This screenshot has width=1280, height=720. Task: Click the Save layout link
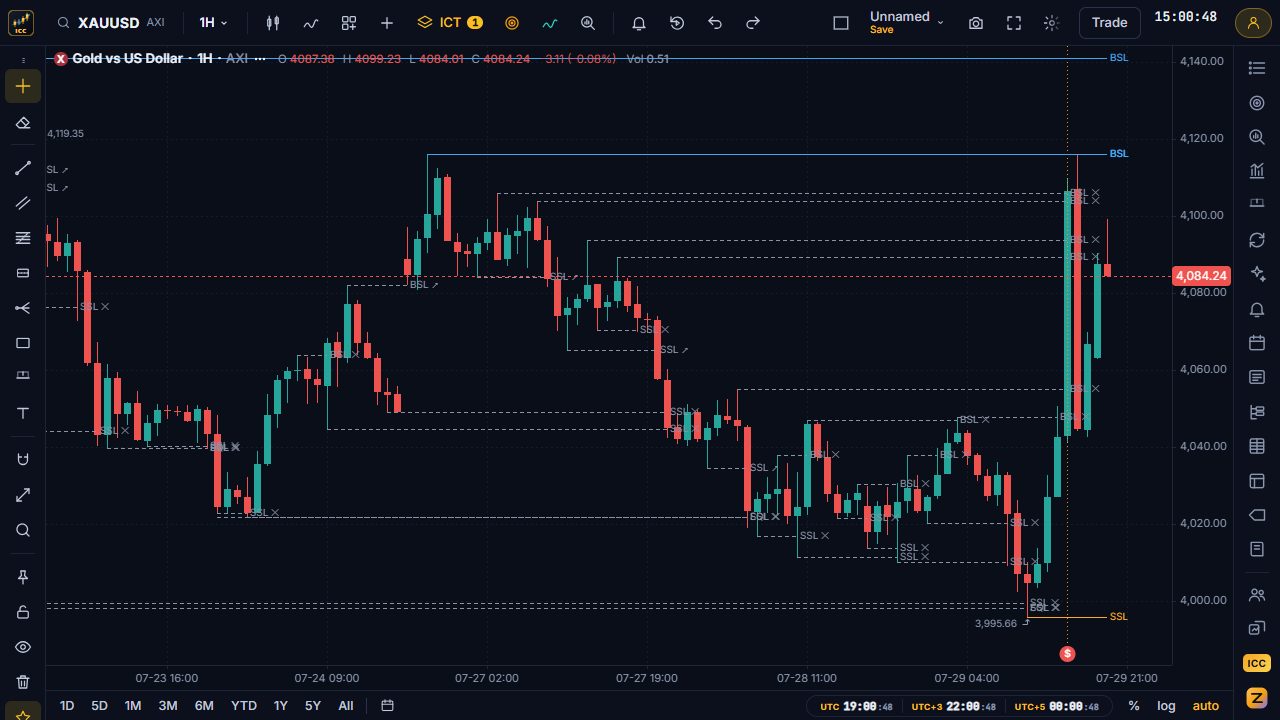(881, 30)
